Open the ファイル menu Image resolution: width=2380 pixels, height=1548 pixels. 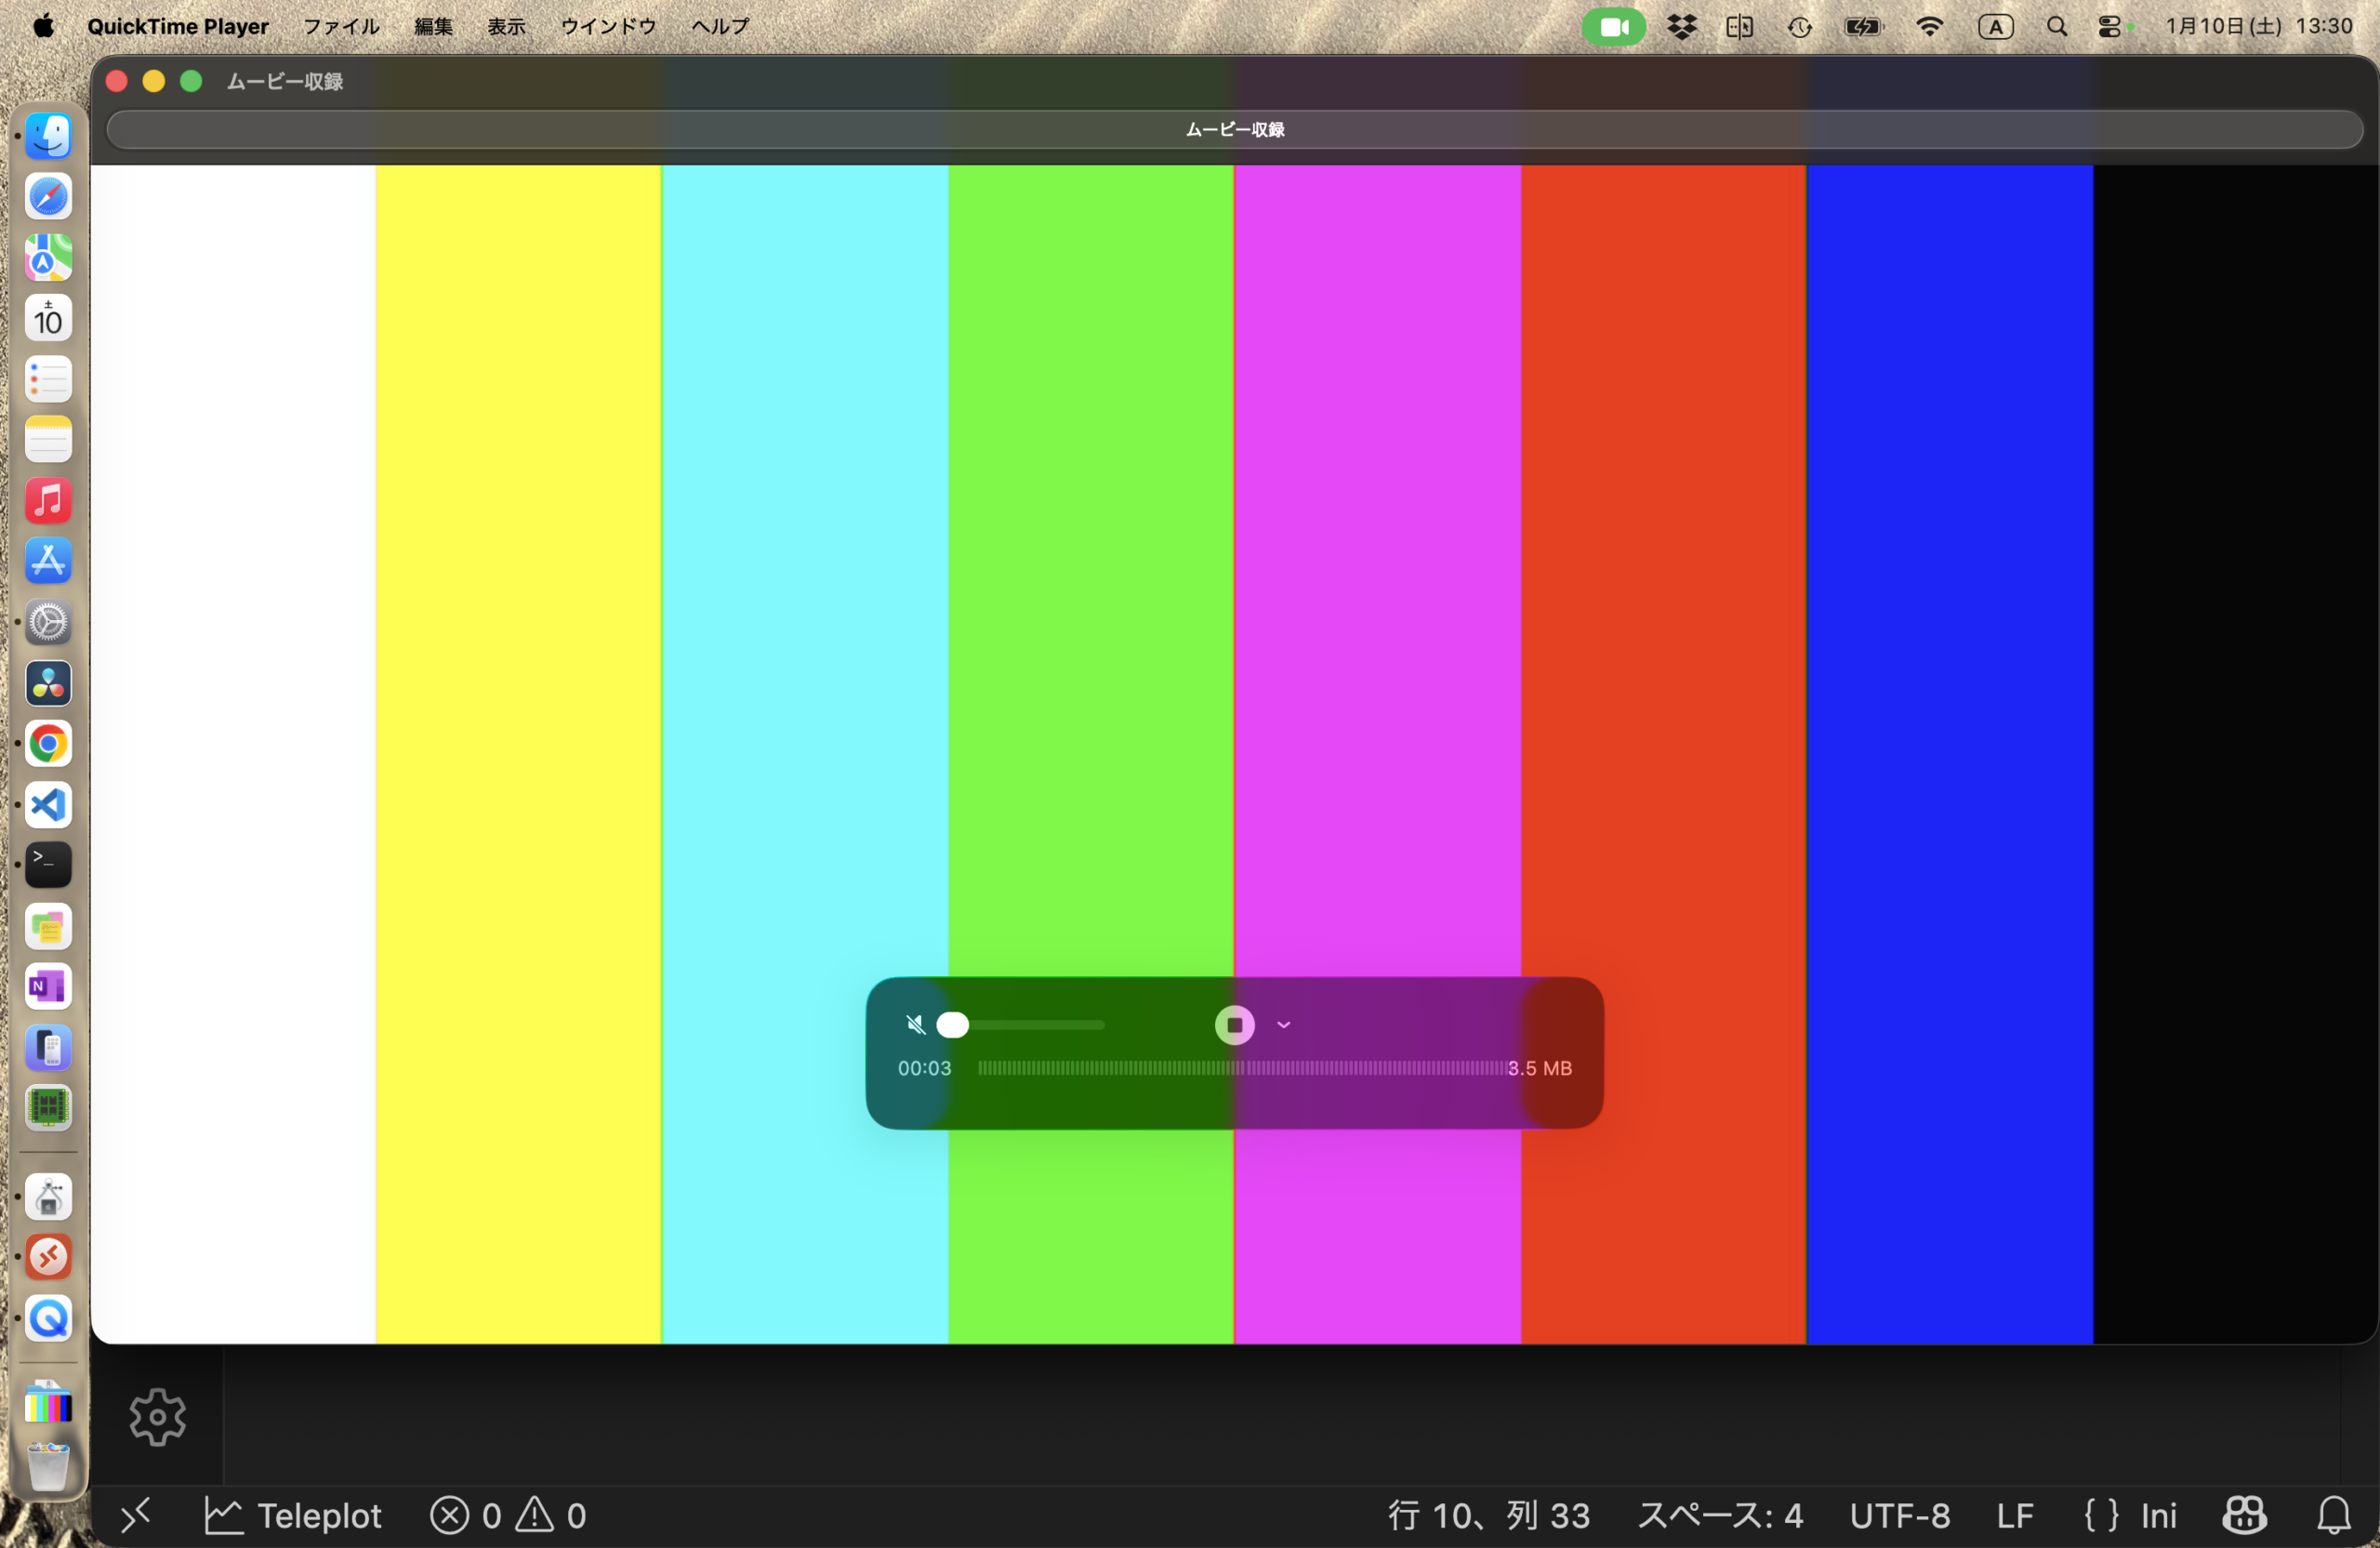341,27
